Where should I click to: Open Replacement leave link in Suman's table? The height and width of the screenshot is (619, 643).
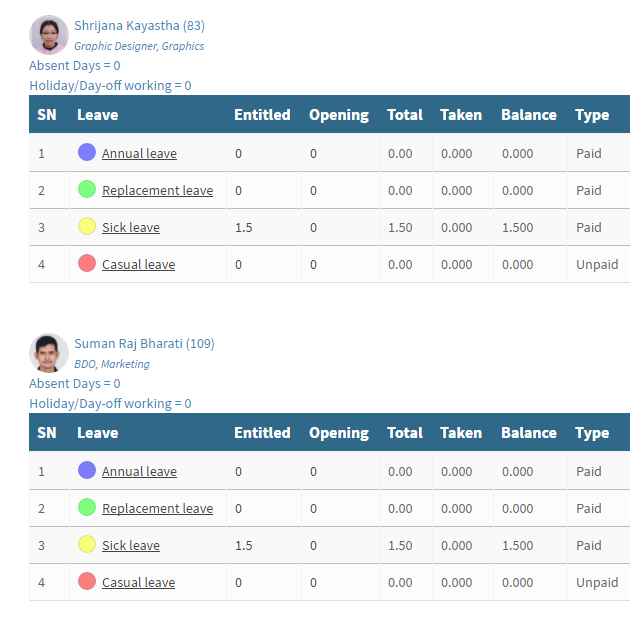pyautogui.click(x=157, y=508)
